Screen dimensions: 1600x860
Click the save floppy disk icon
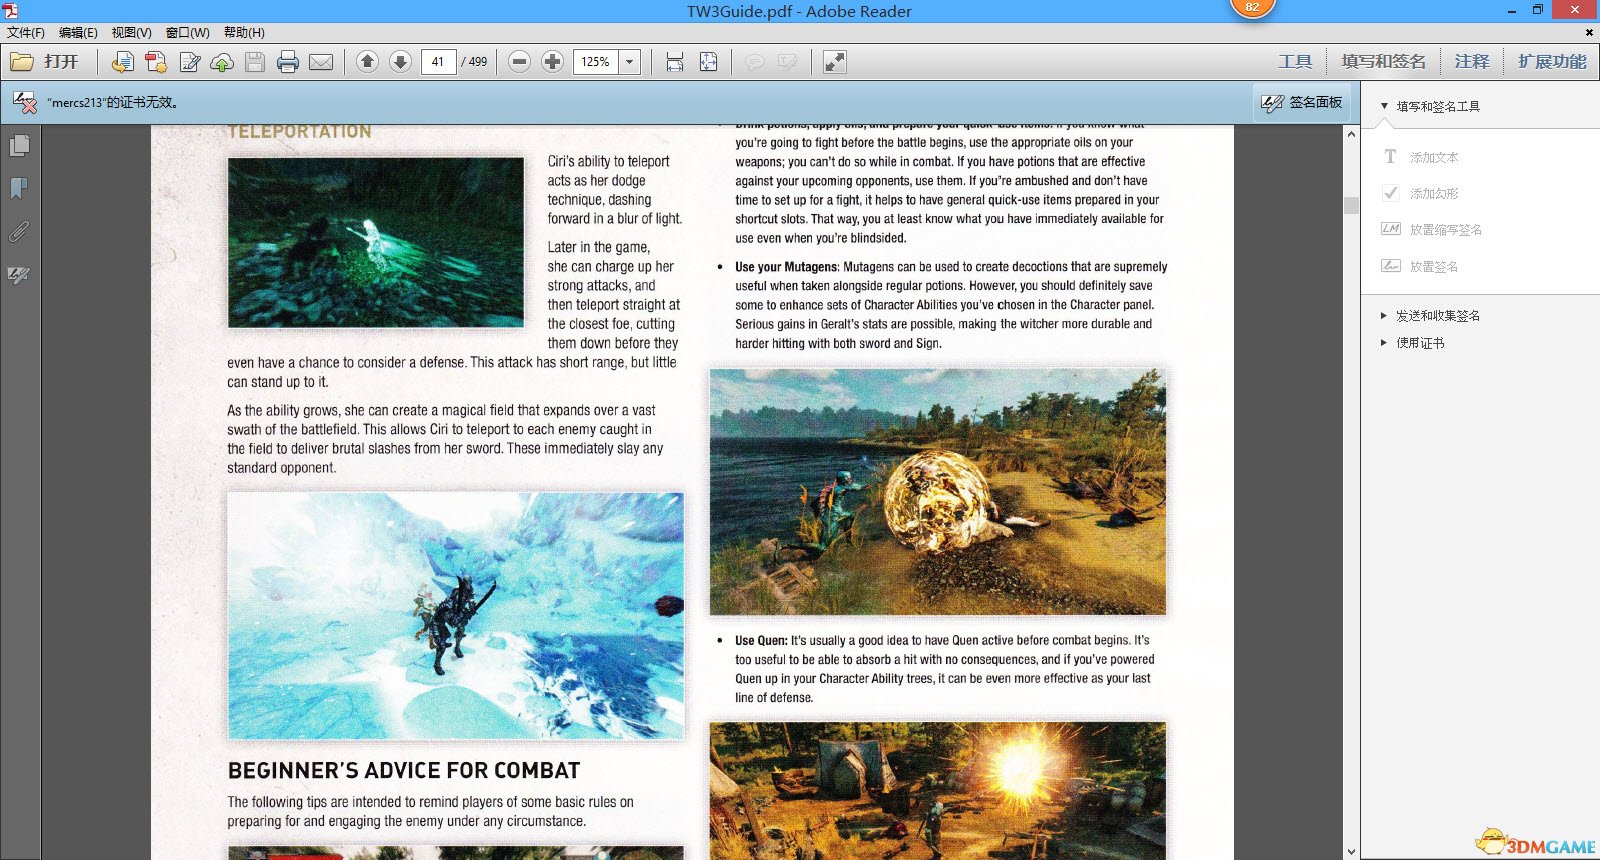[x=255, y=62]
